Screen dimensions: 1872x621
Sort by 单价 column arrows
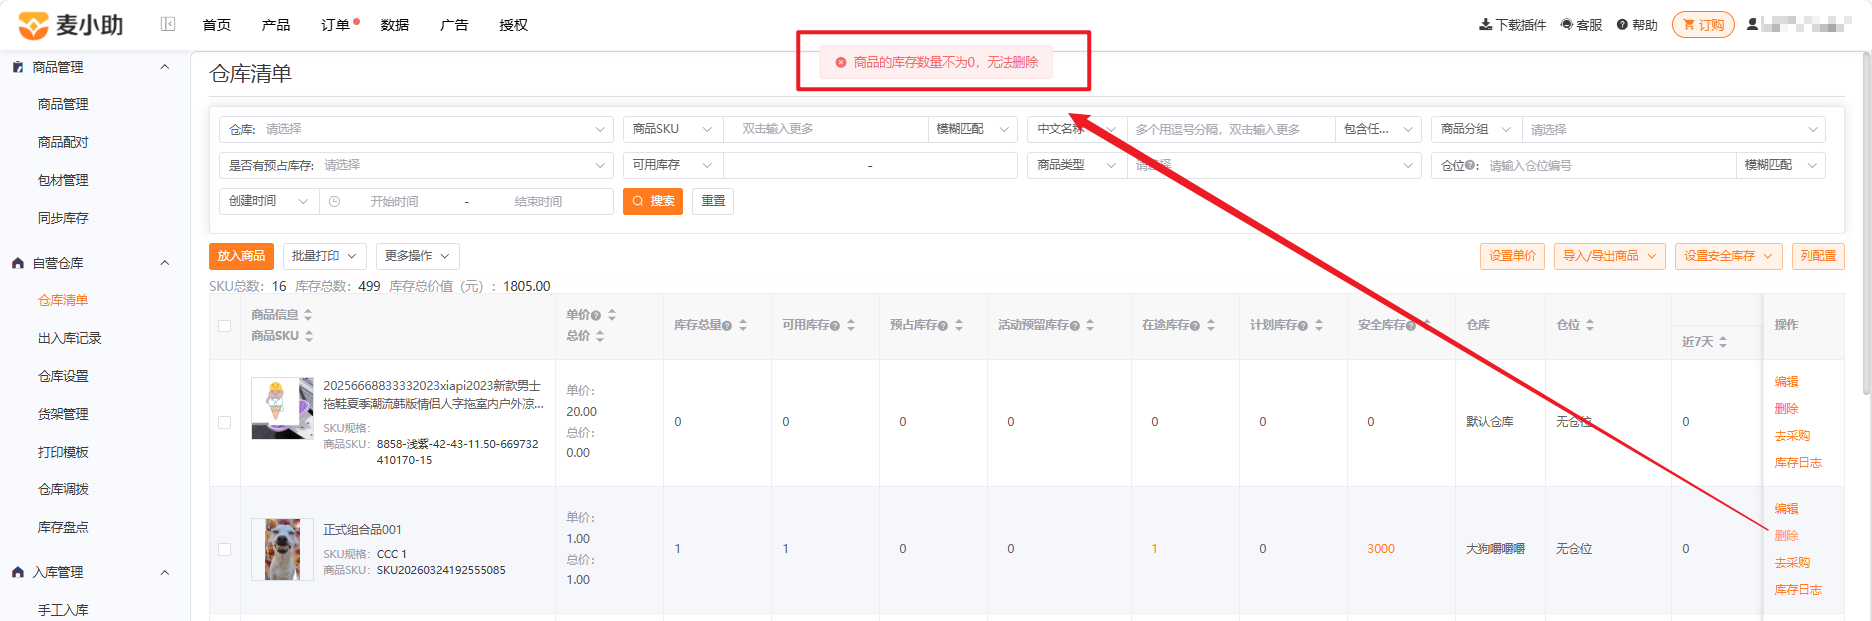pyautogui.click(x=612, y=315)
